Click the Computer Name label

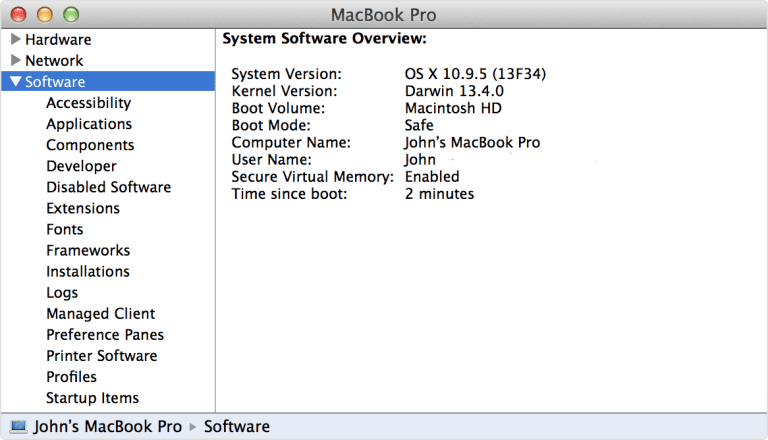291,143
